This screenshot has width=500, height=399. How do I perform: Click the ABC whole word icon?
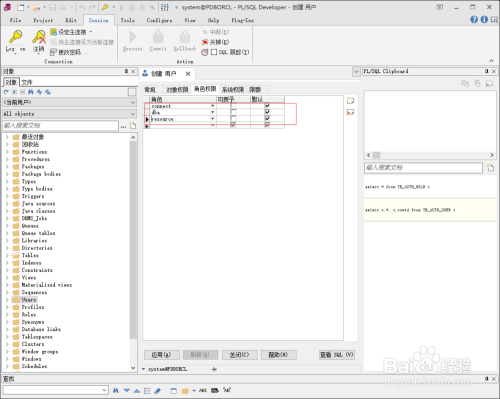coord(203,390)
